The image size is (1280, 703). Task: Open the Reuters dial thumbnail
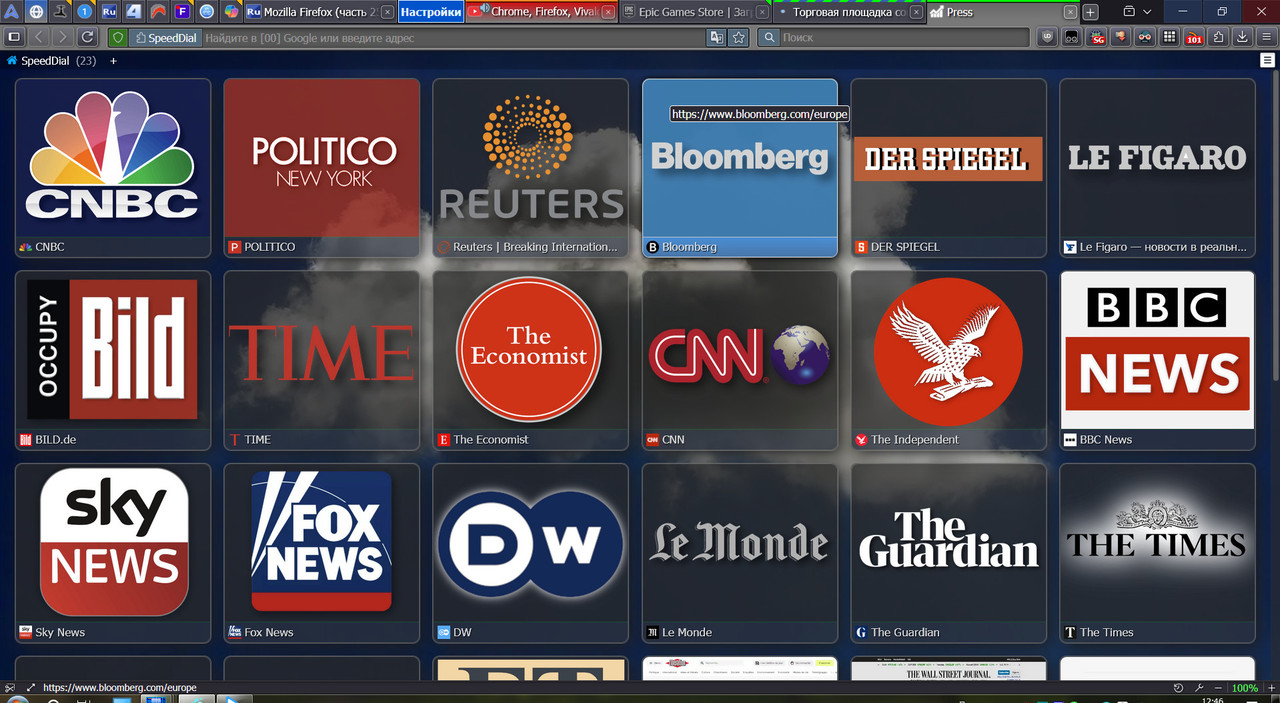tap(530, 168)
